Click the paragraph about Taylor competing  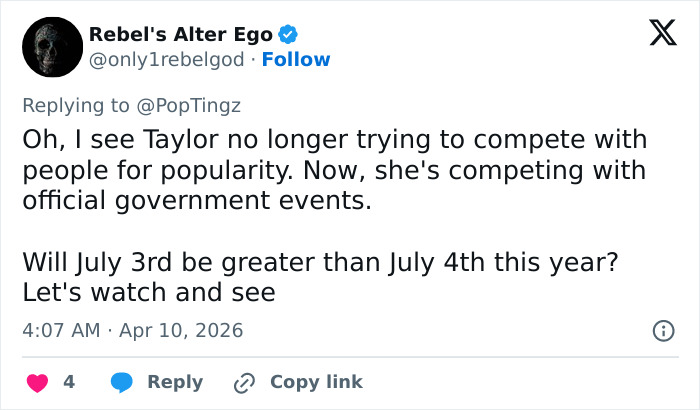point(334,170)
